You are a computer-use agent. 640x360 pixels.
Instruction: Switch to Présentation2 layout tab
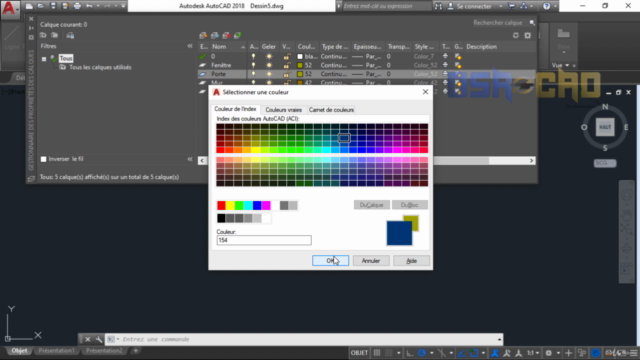[x=104, y=351]
